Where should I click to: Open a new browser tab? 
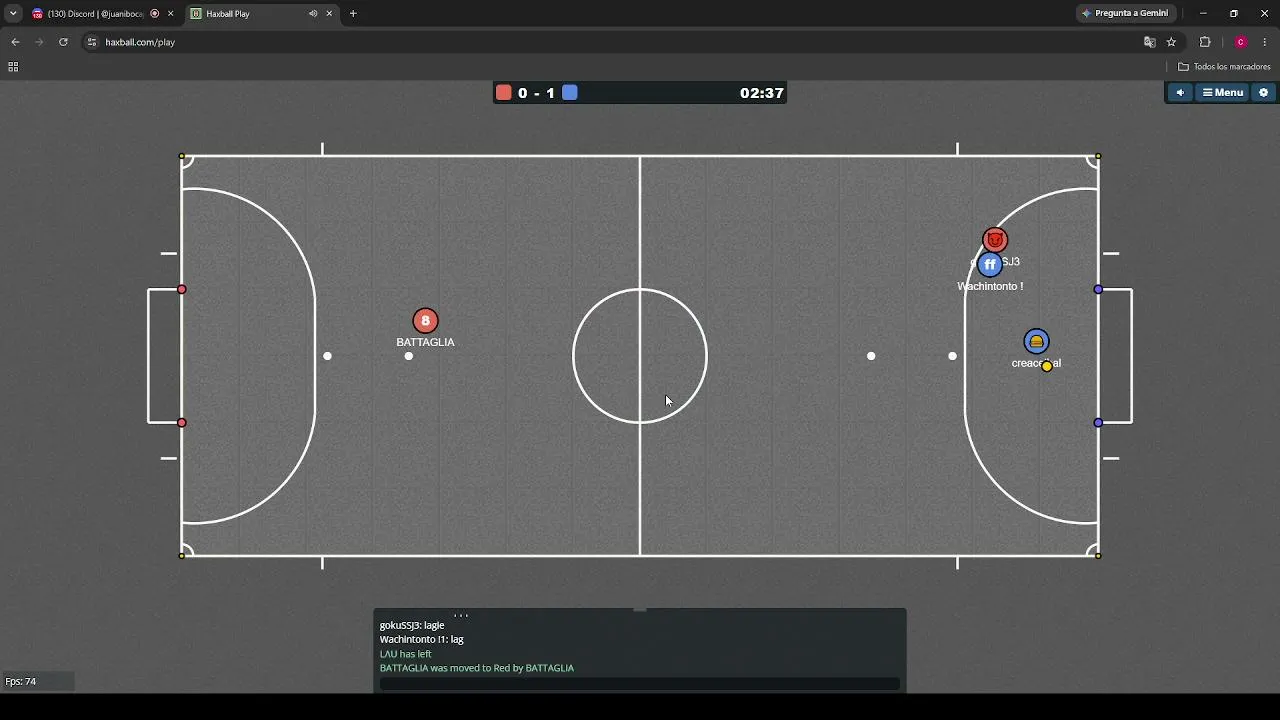[x=353, y=14]
